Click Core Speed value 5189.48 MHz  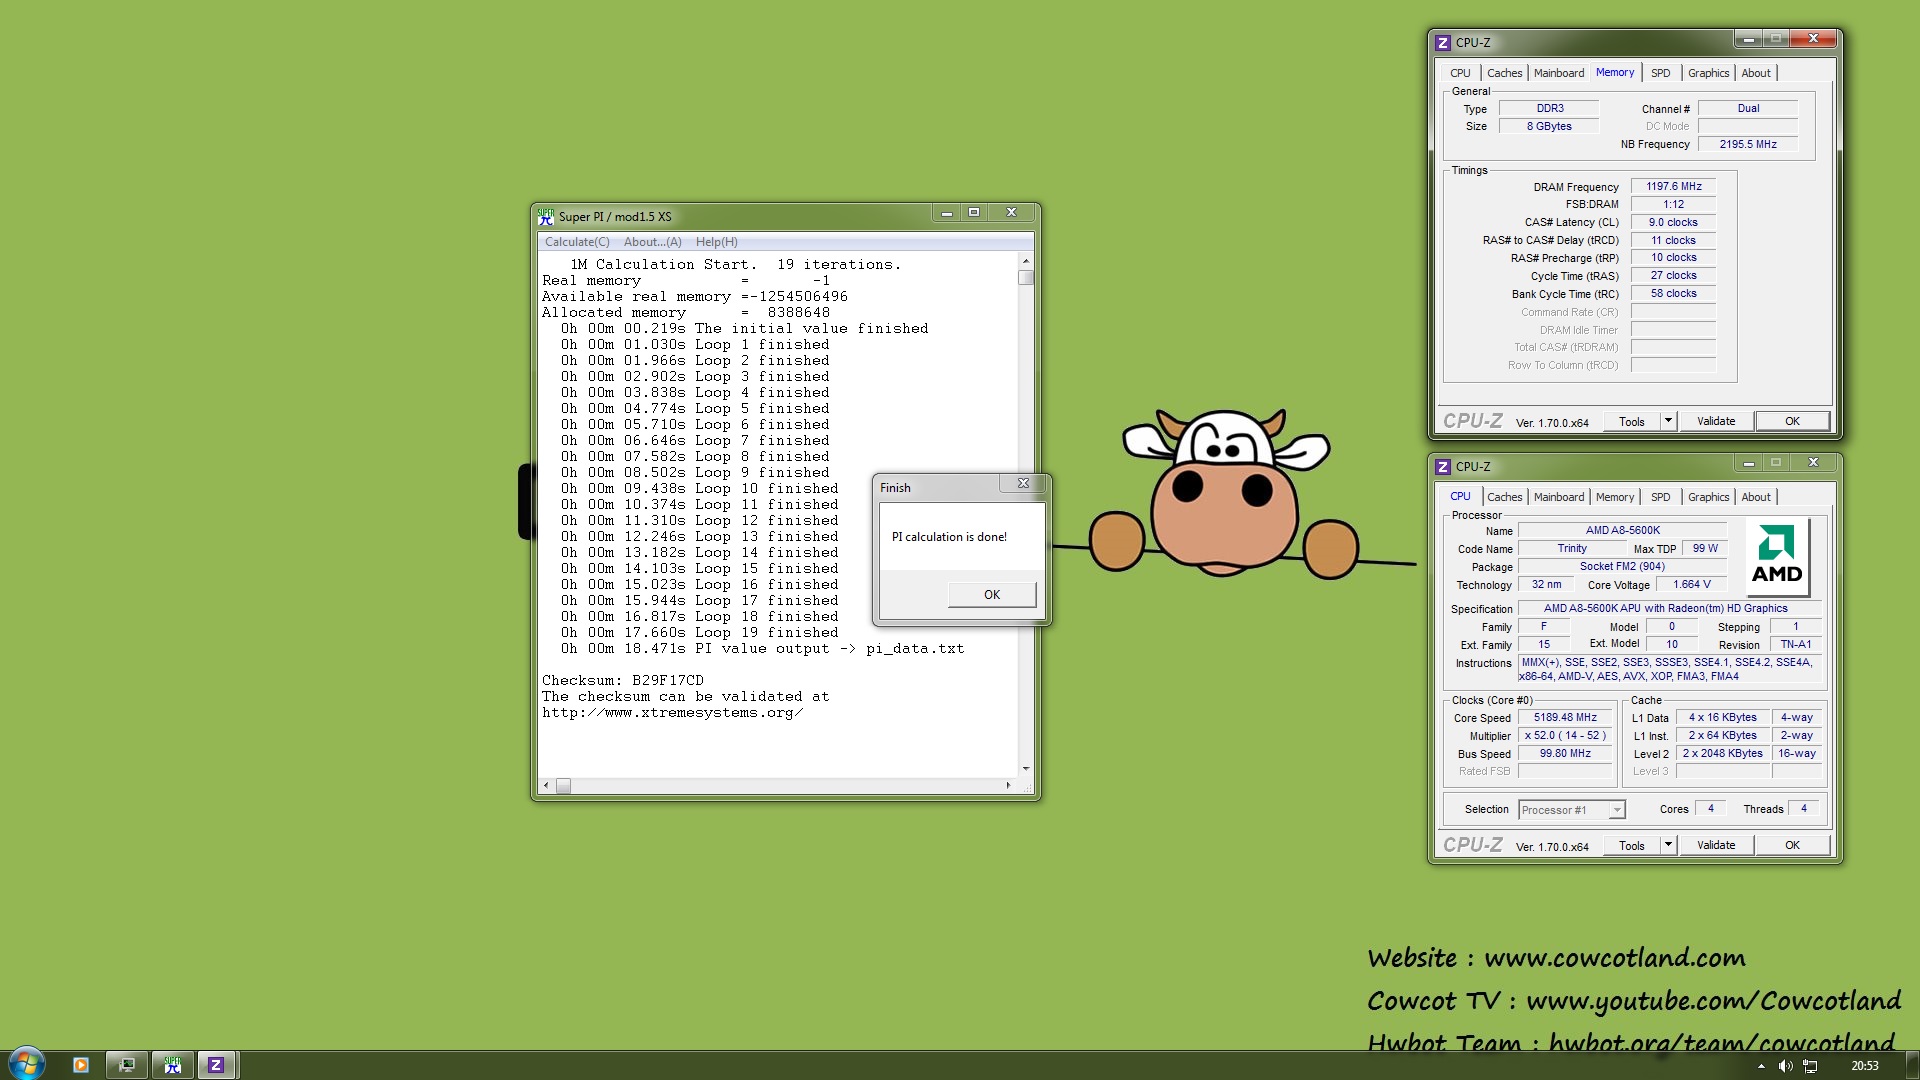click(x=1566, y=718)
